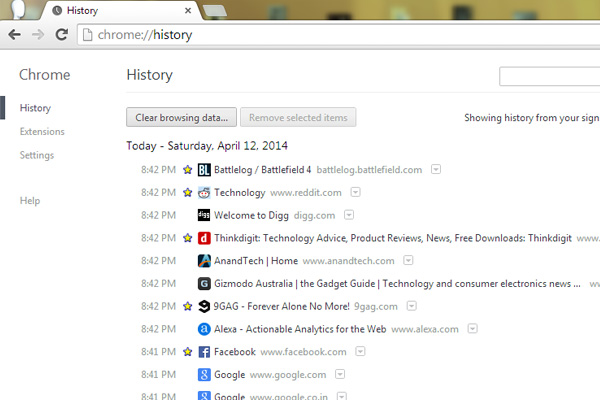
Task: Click the history search input field
Action: click(x=550, y=76)
